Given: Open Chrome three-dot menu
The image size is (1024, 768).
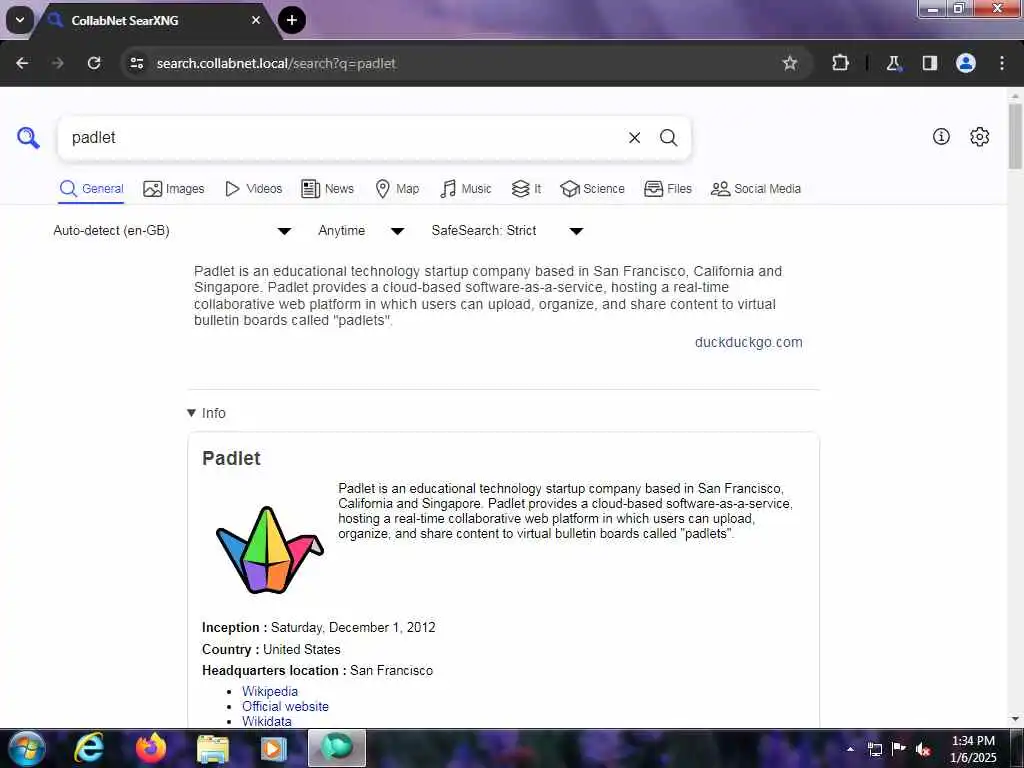Looking at the screenshot, I should 1002,63.
